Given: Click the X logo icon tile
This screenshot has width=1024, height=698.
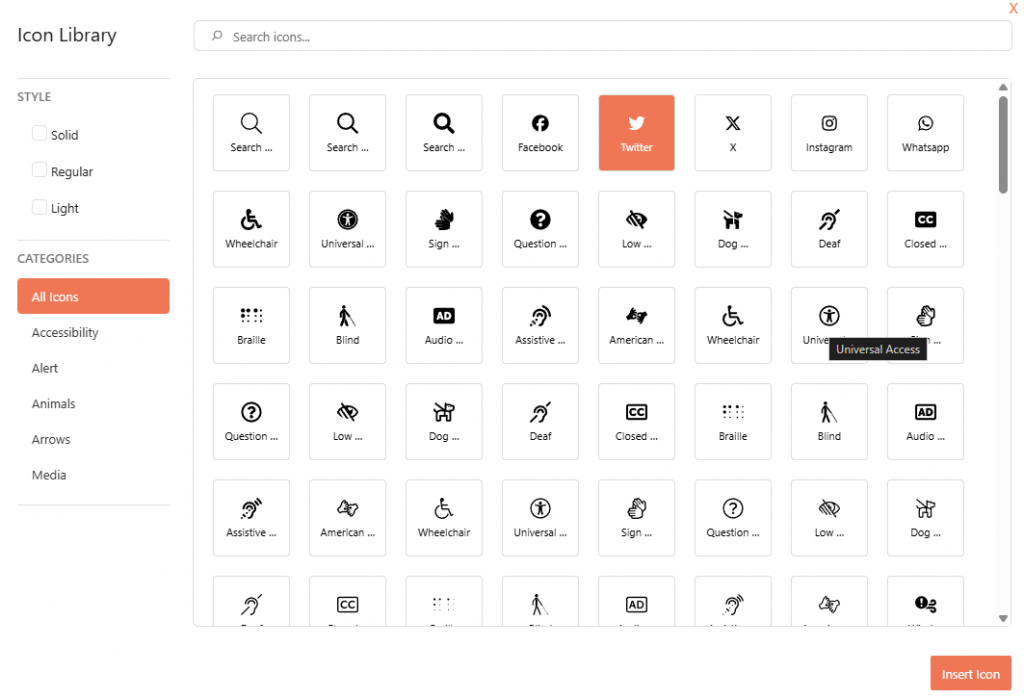Looking at the screenshot, I should pos(733,133).
